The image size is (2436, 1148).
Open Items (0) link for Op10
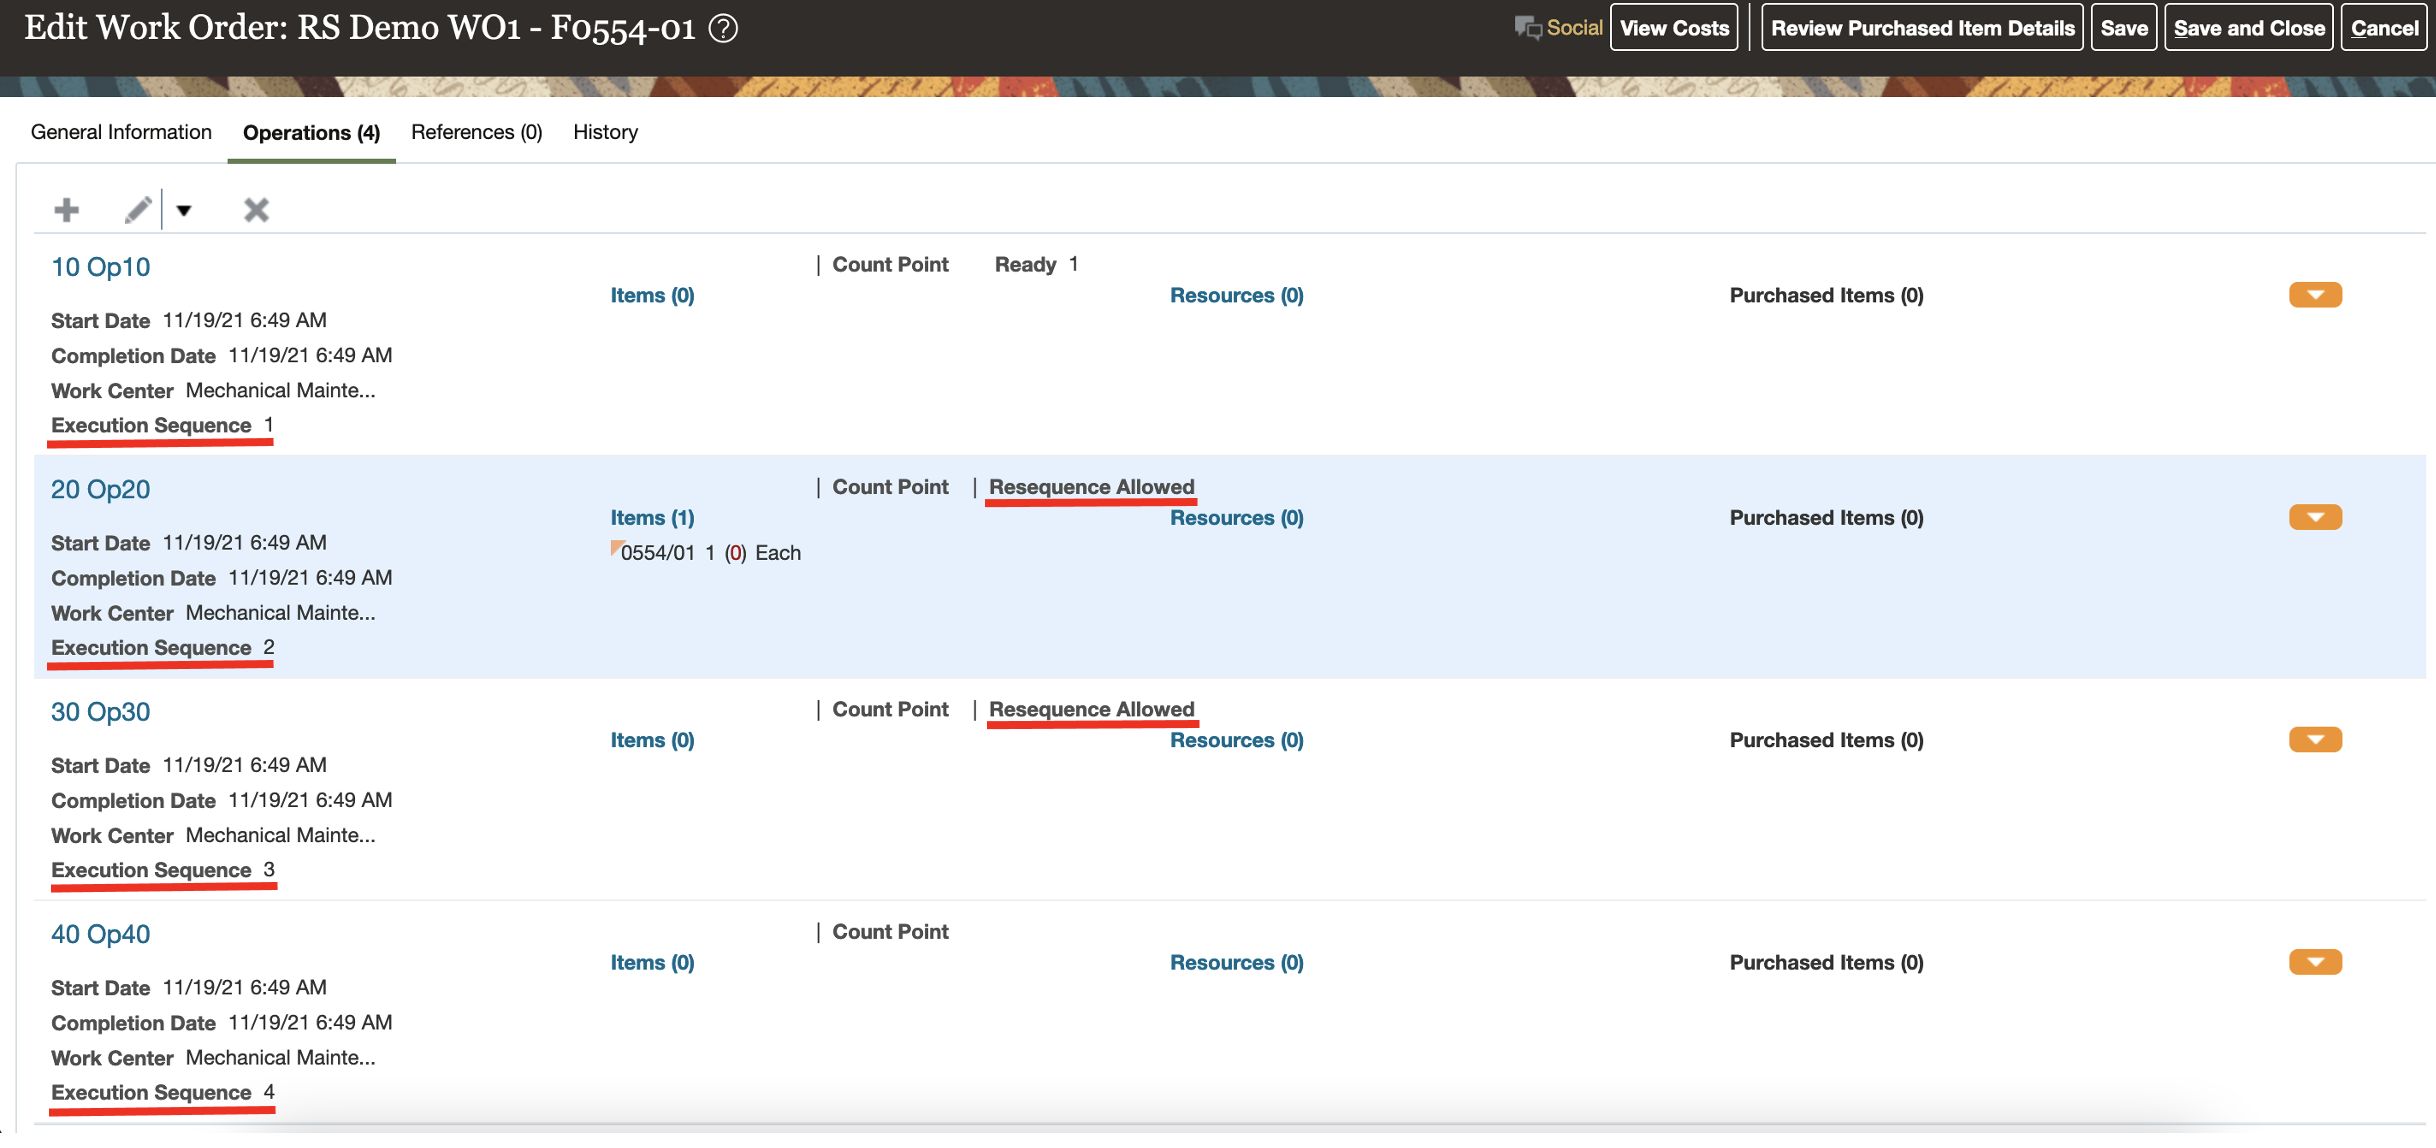pos(652,295)
